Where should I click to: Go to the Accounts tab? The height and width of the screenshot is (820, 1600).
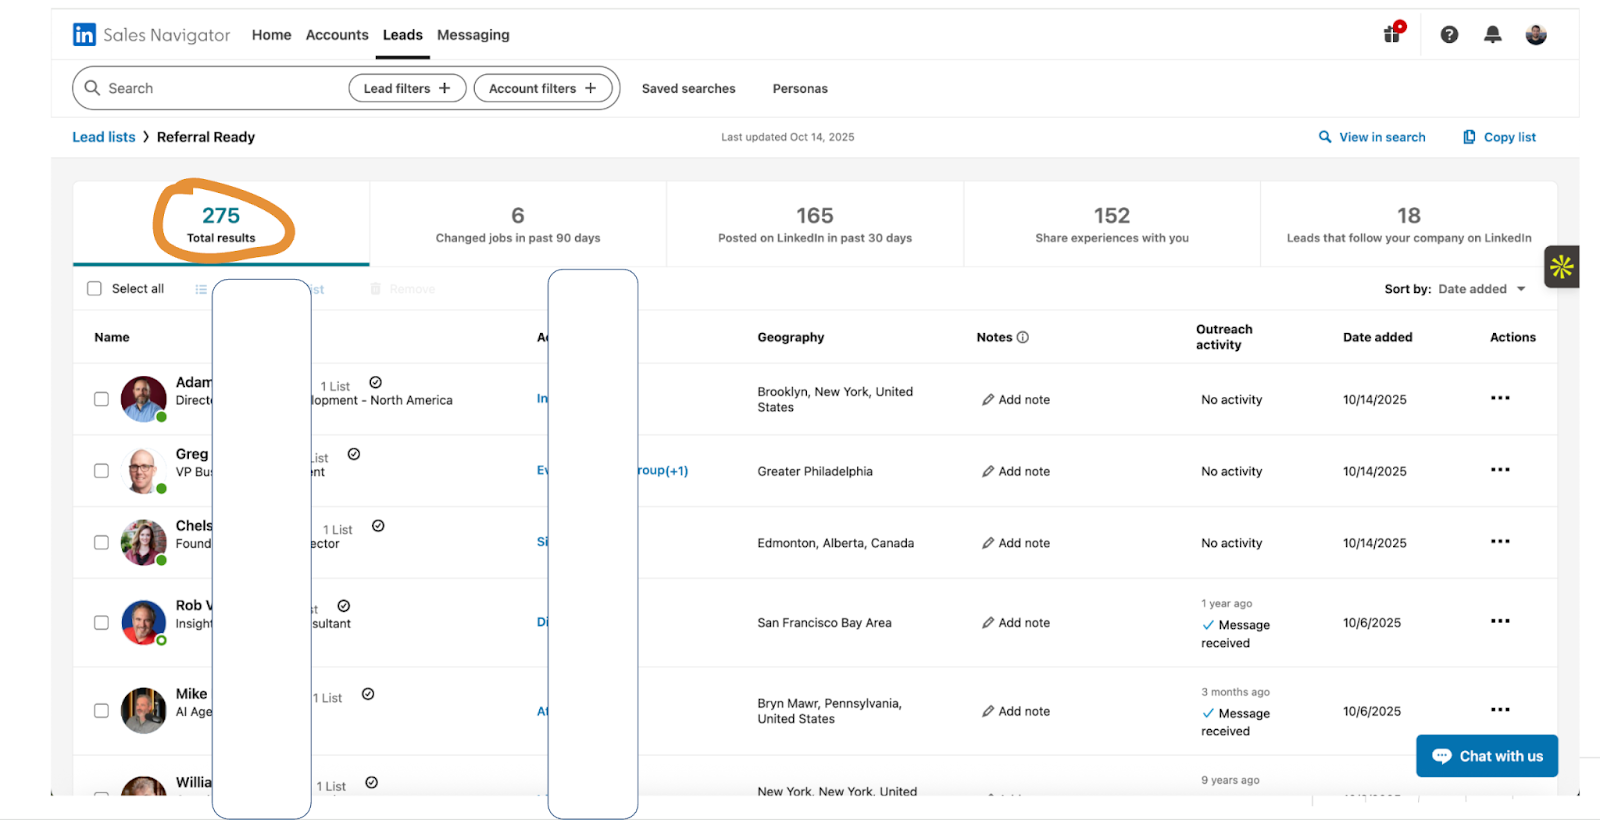[x=337, y=35]
